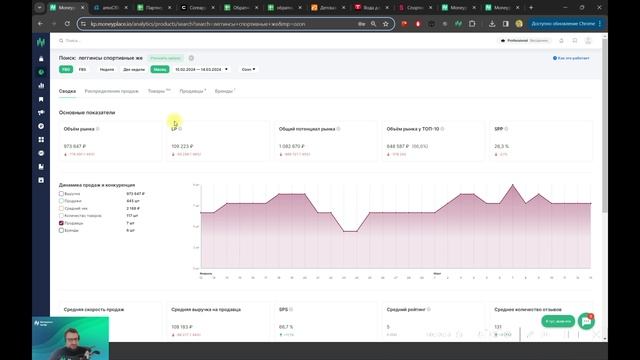Click the info icon next to SPP

click(x=506, y=129)
